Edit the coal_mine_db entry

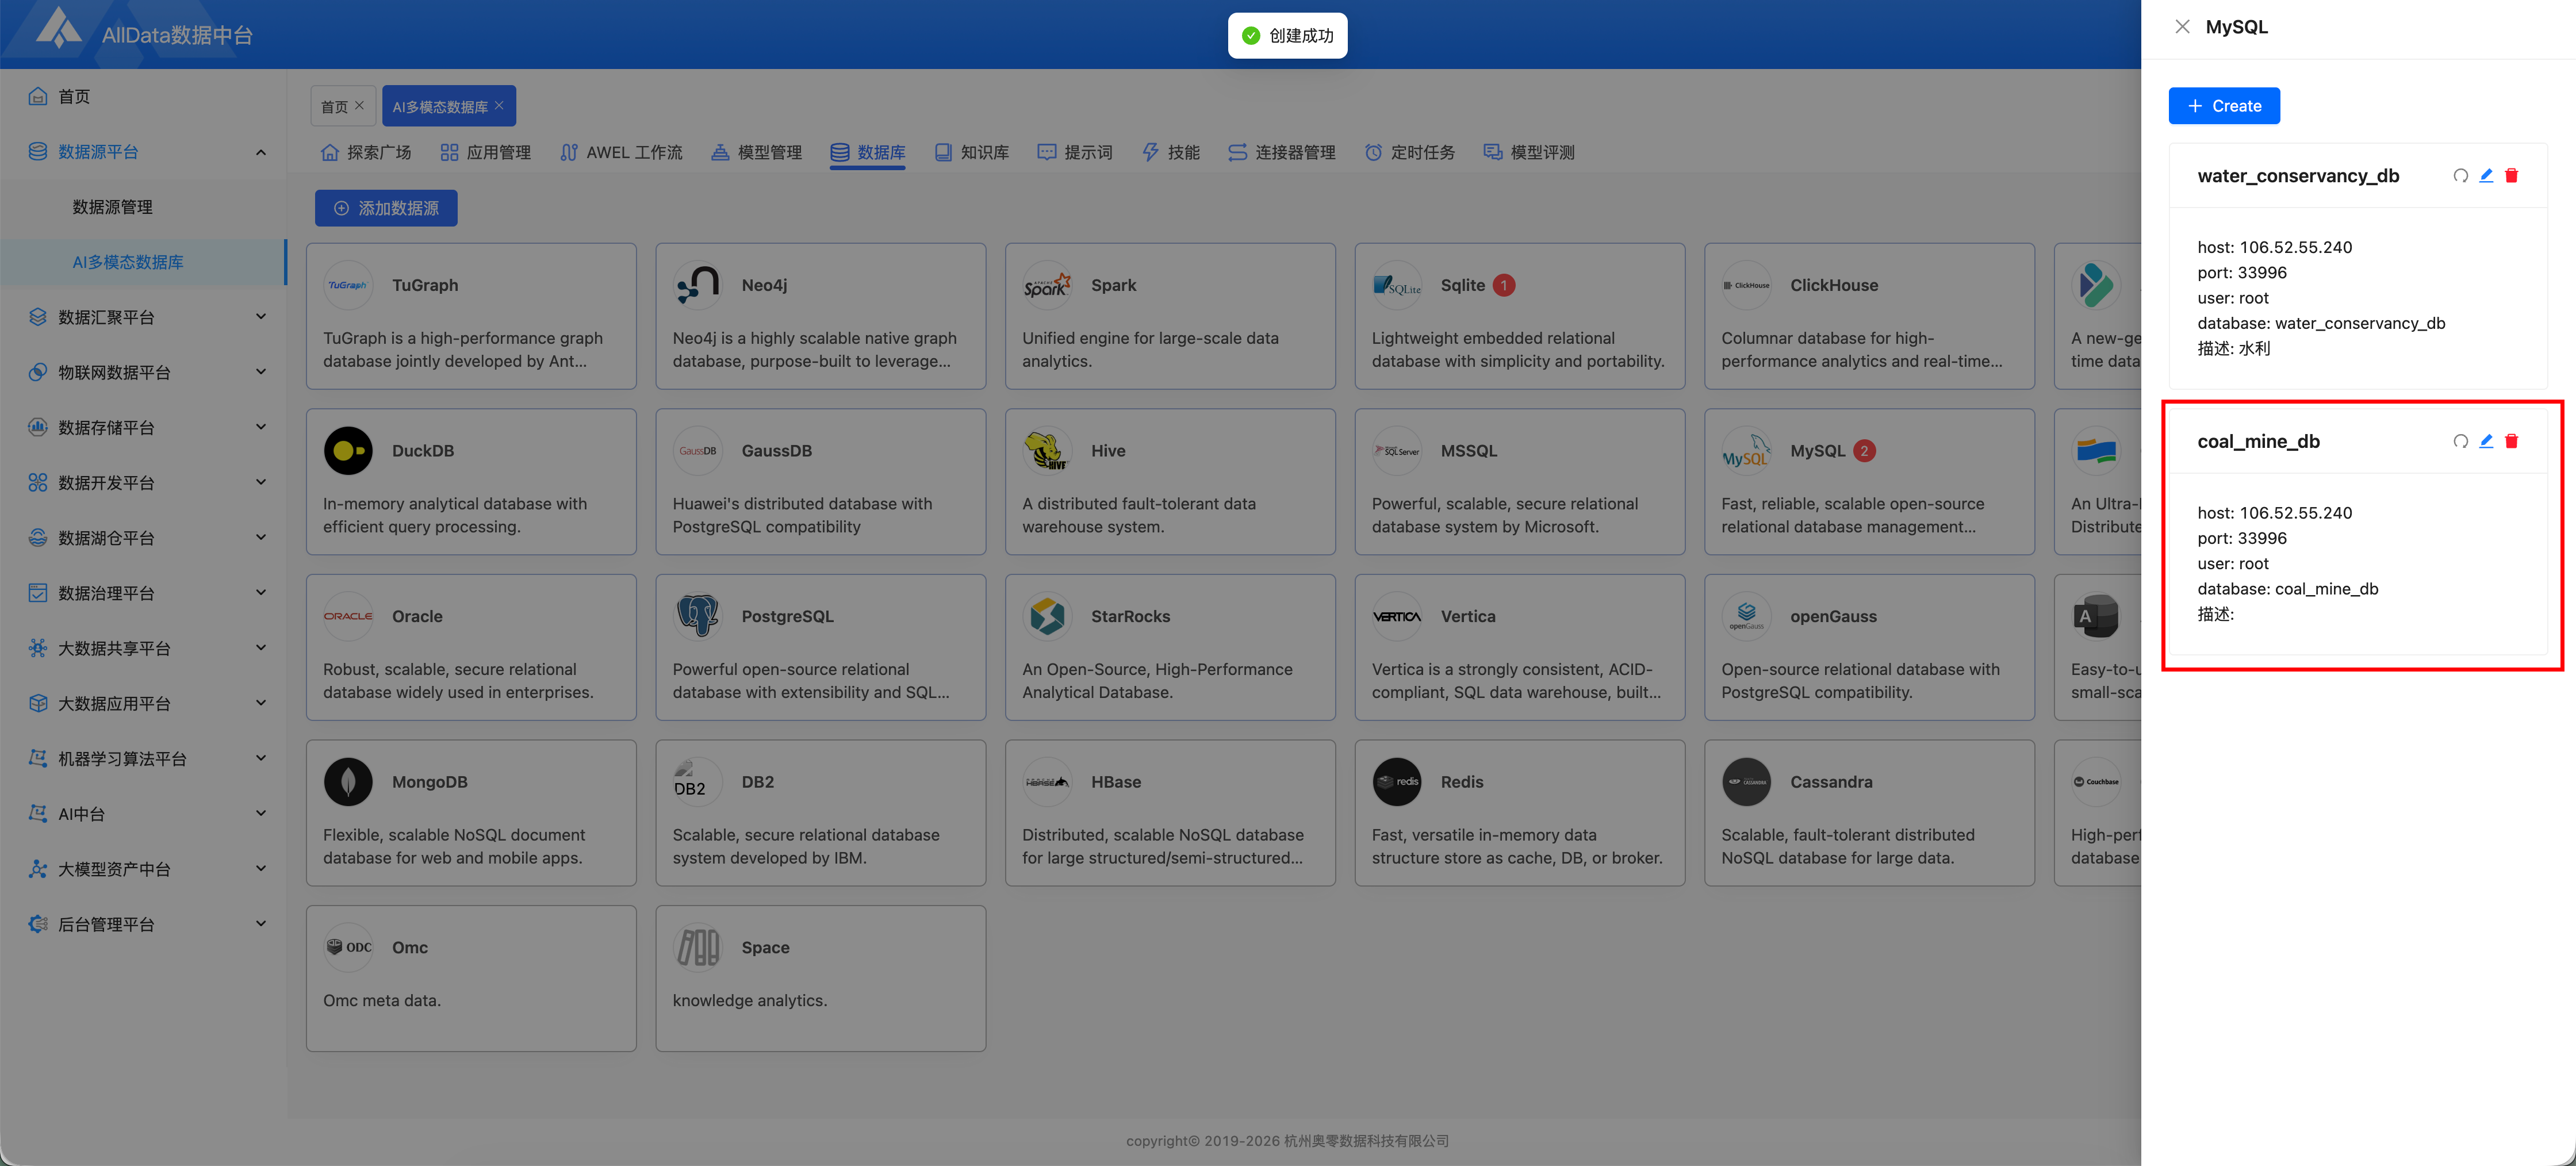[x=2486, y=441]
